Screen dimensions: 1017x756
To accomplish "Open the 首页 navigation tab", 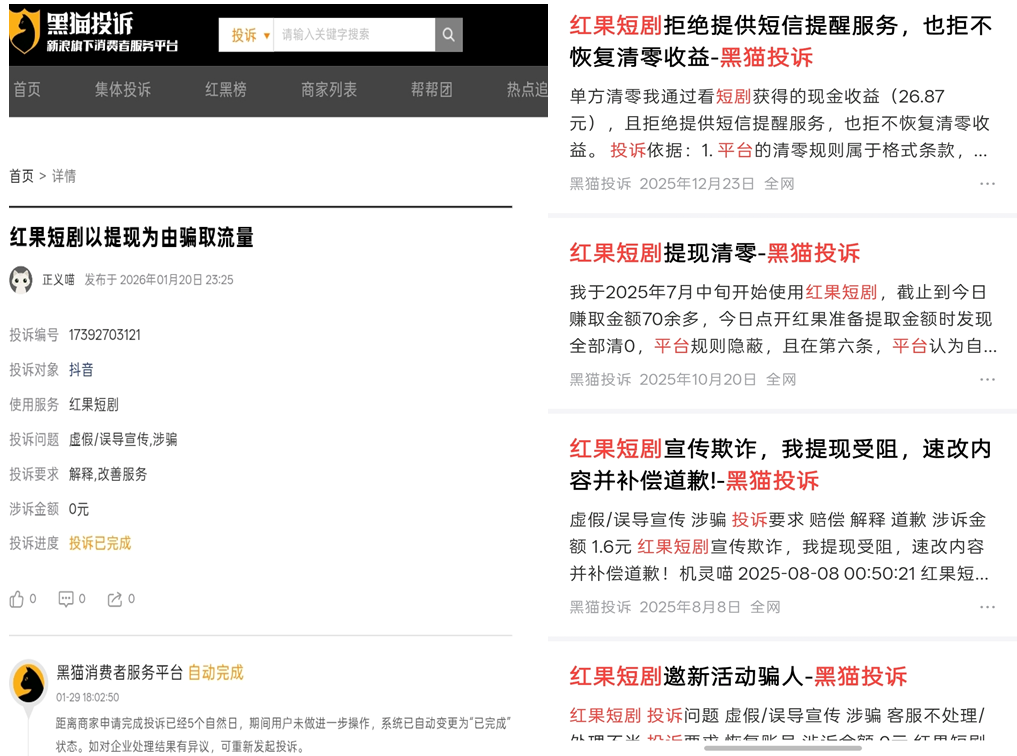I will 27,89.
